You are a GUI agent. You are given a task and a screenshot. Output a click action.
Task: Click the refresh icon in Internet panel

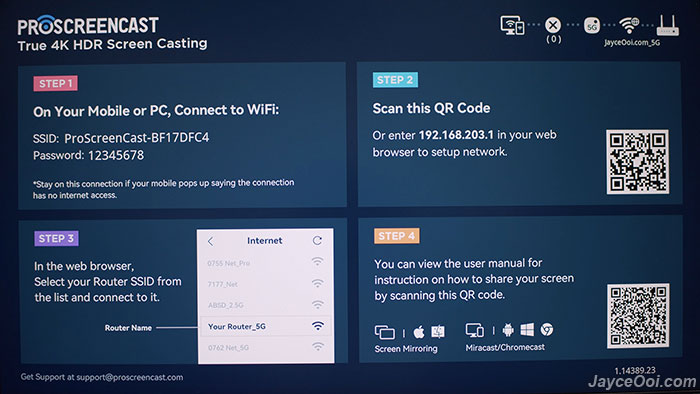point(317,241)
